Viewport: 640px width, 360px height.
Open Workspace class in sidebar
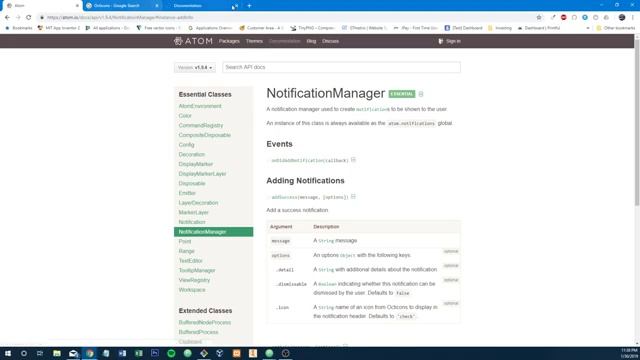coord(192,290)
